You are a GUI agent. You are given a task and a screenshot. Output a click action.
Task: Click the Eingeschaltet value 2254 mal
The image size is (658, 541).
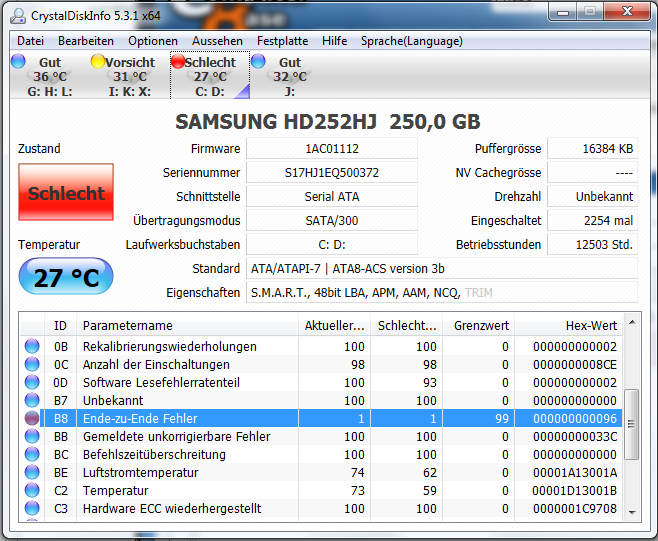593,220
